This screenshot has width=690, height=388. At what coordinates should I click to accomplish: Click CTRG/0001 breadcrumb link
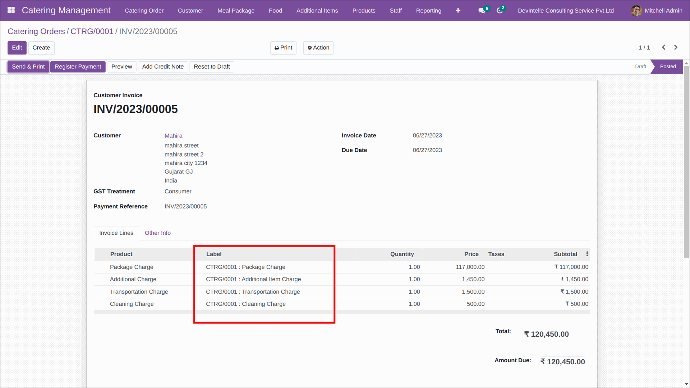click(x=92, y=31)
